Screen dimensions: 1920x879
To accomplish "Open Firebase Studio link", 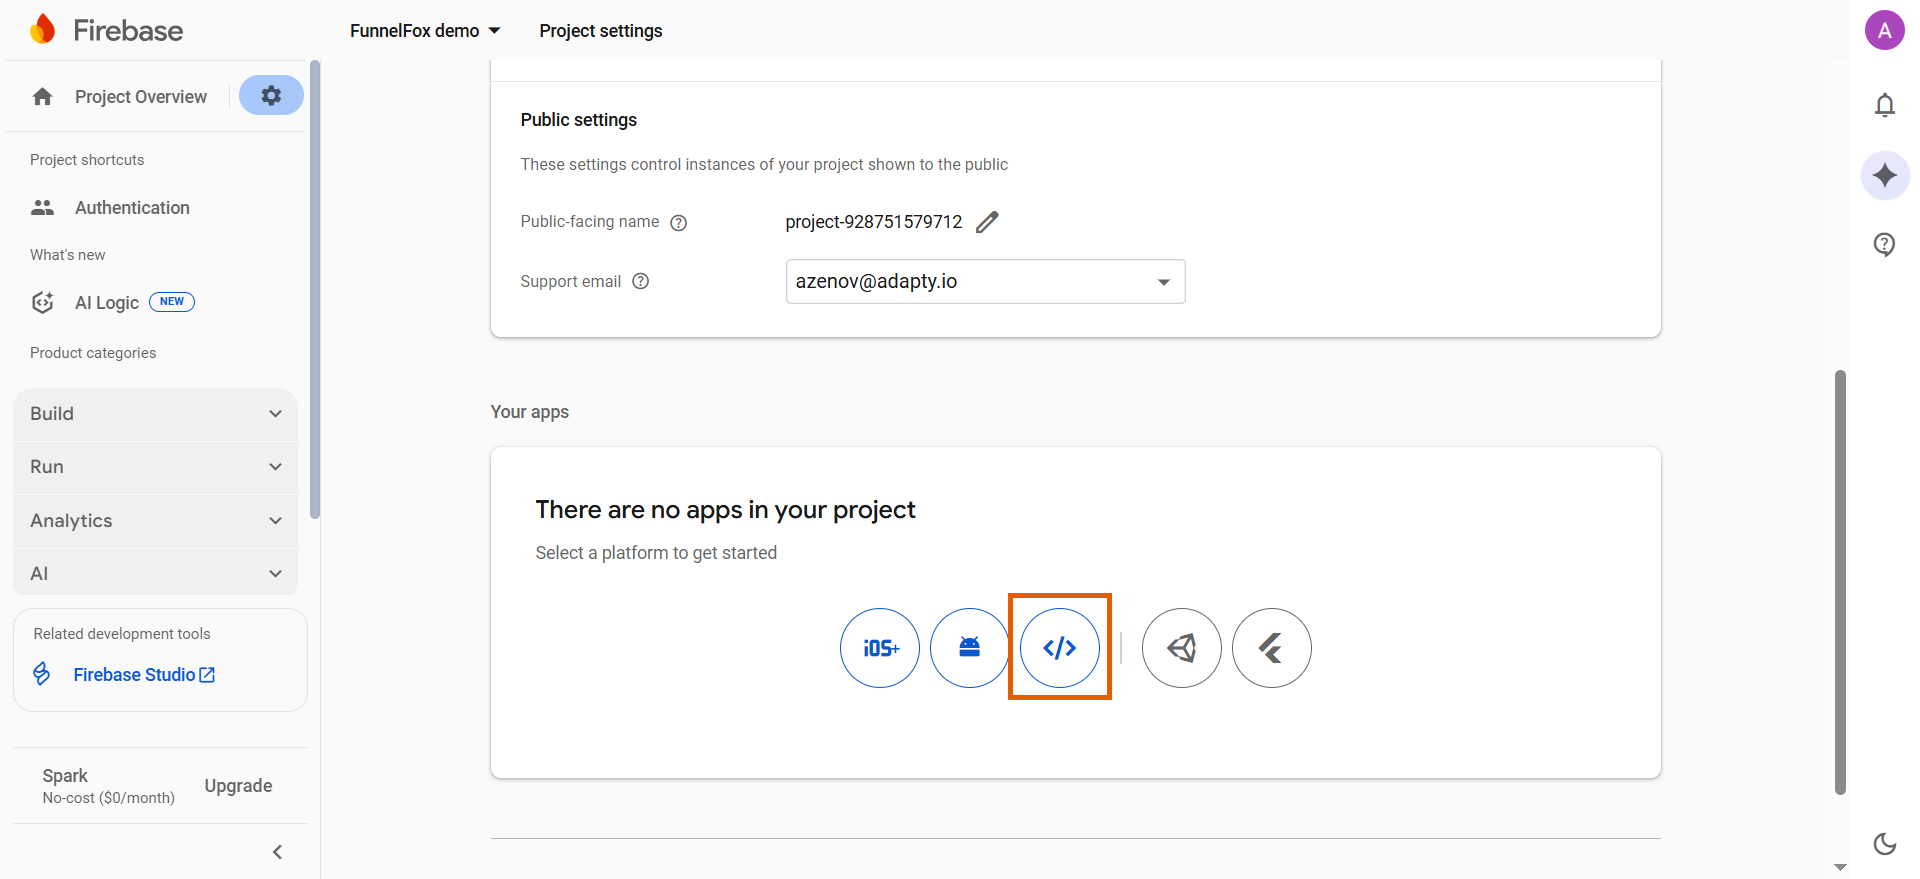I will [144, 675].
